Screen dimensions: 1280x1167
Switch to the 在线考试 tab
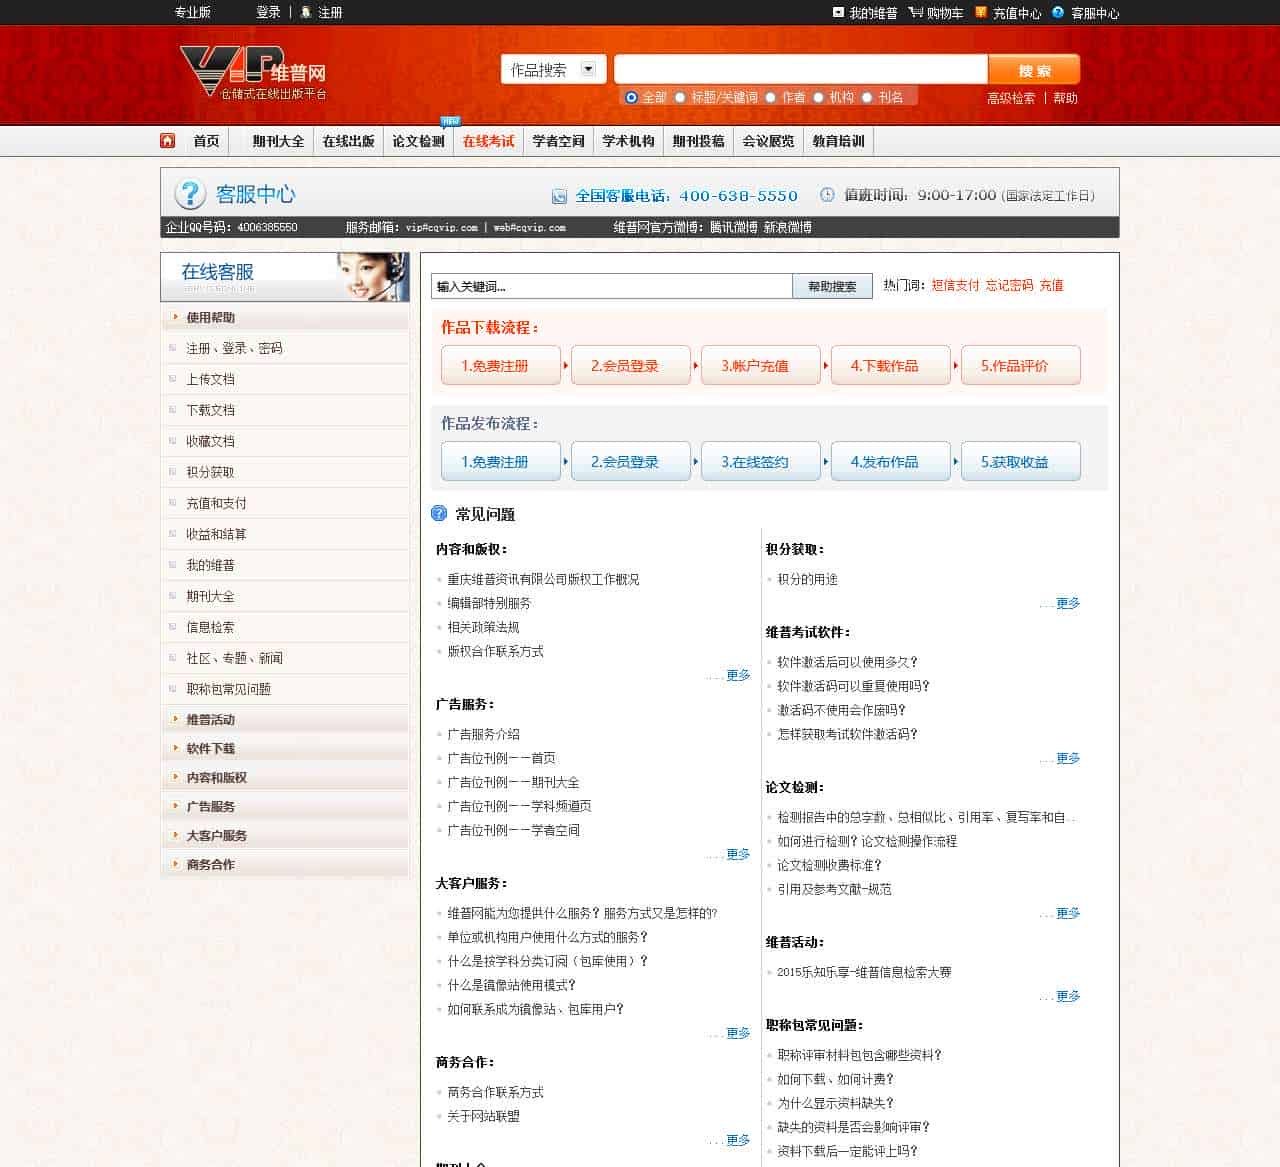(x=488, y=141)
